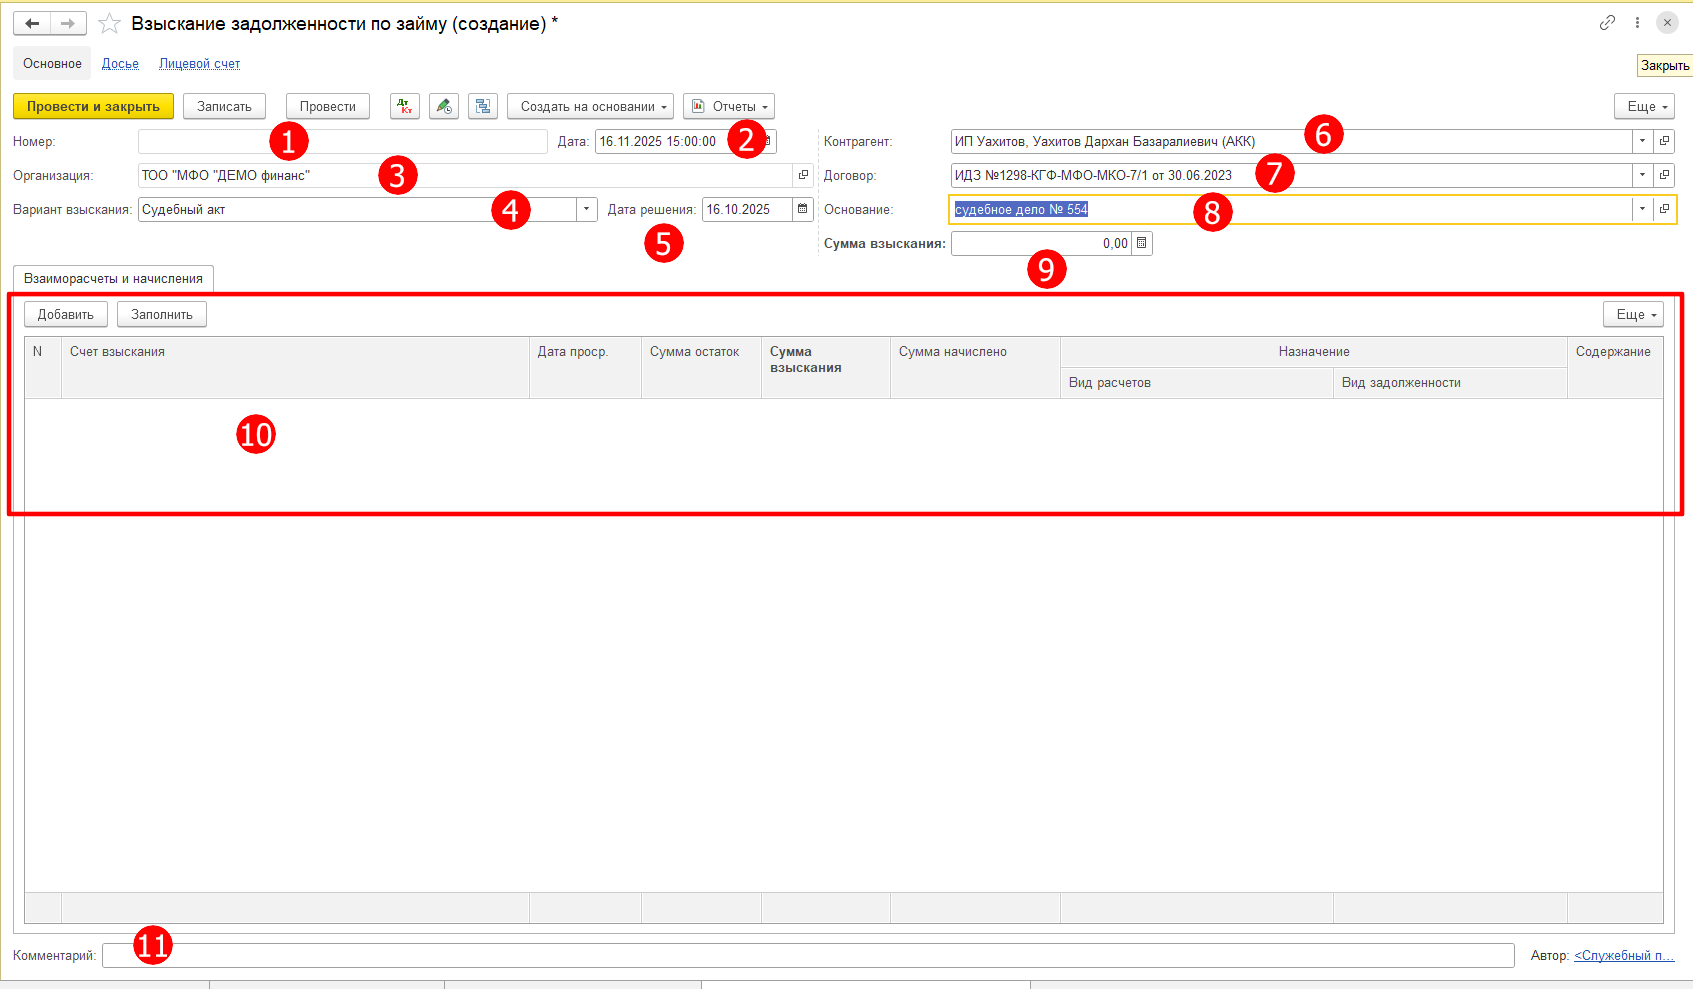This screenshot has width=1693, height=989.
Task: Open the top Еще menu
Action: (1646, 106)
